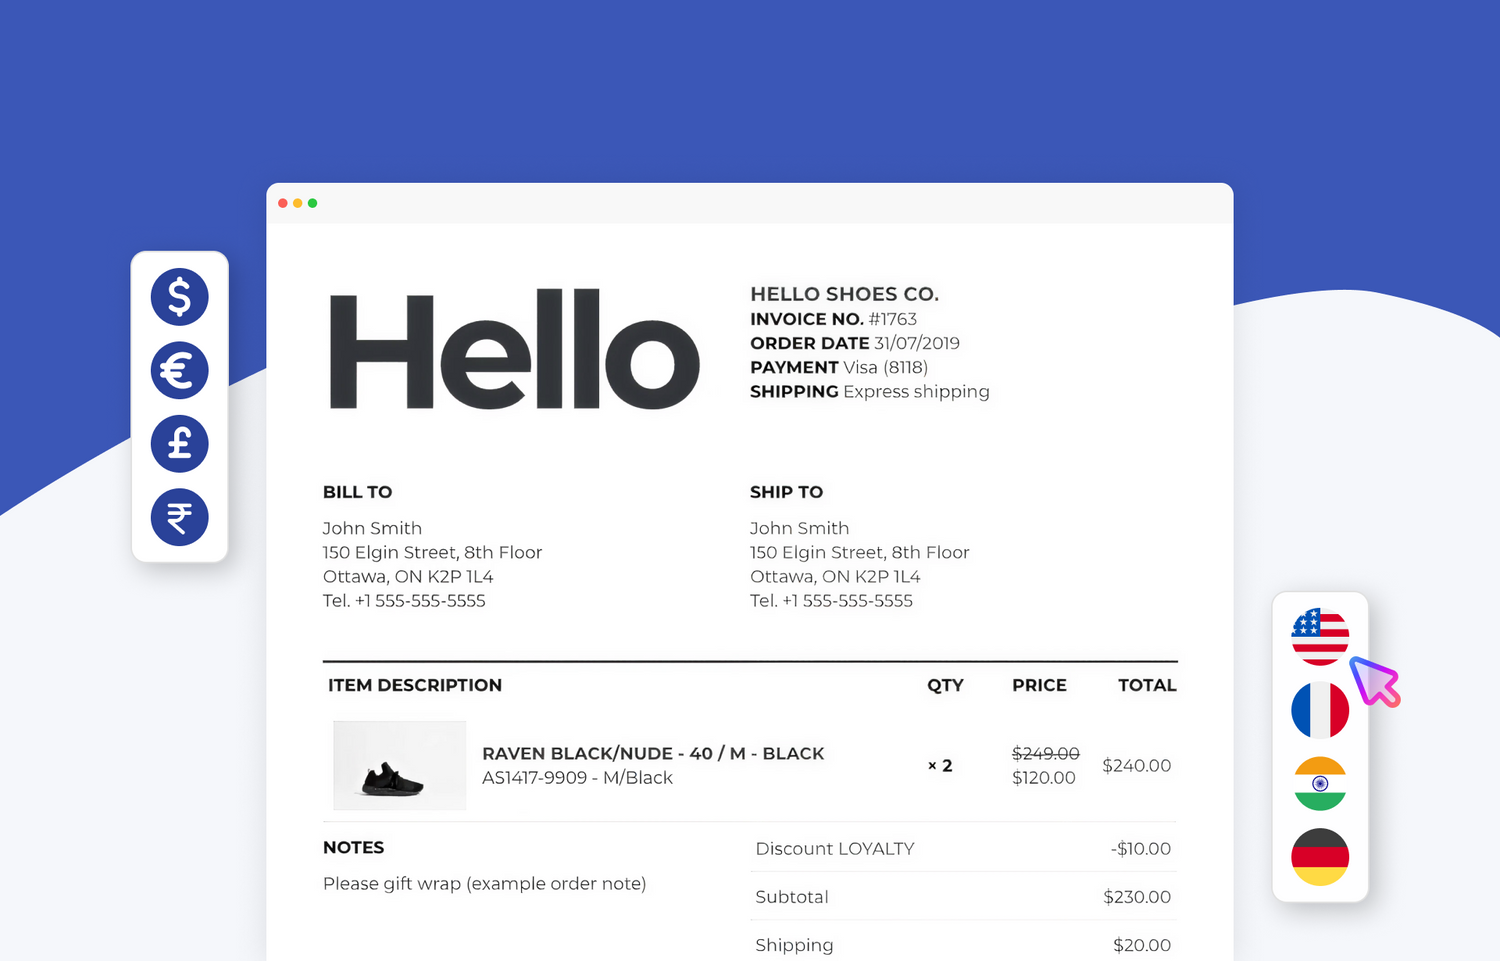Select the dollar currency icon
This screenshot has width=1500, height=961.
(180, 297)
